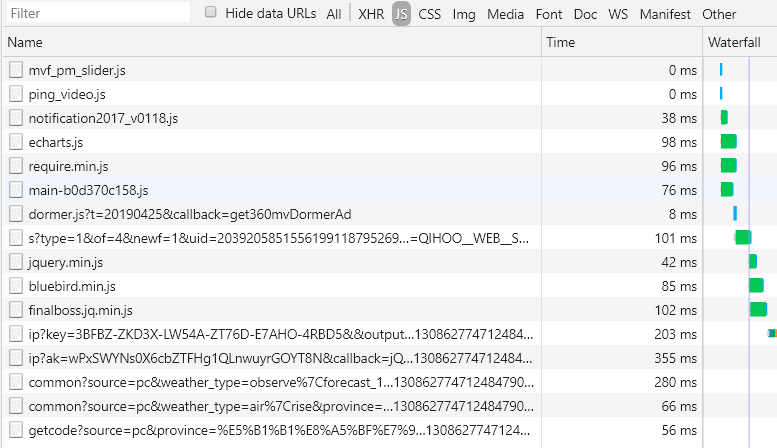Image resolution: width=777 pixels, height=448 pixels.
Task: Click waterfall bar for echarts.js
Action: (728, 141)
